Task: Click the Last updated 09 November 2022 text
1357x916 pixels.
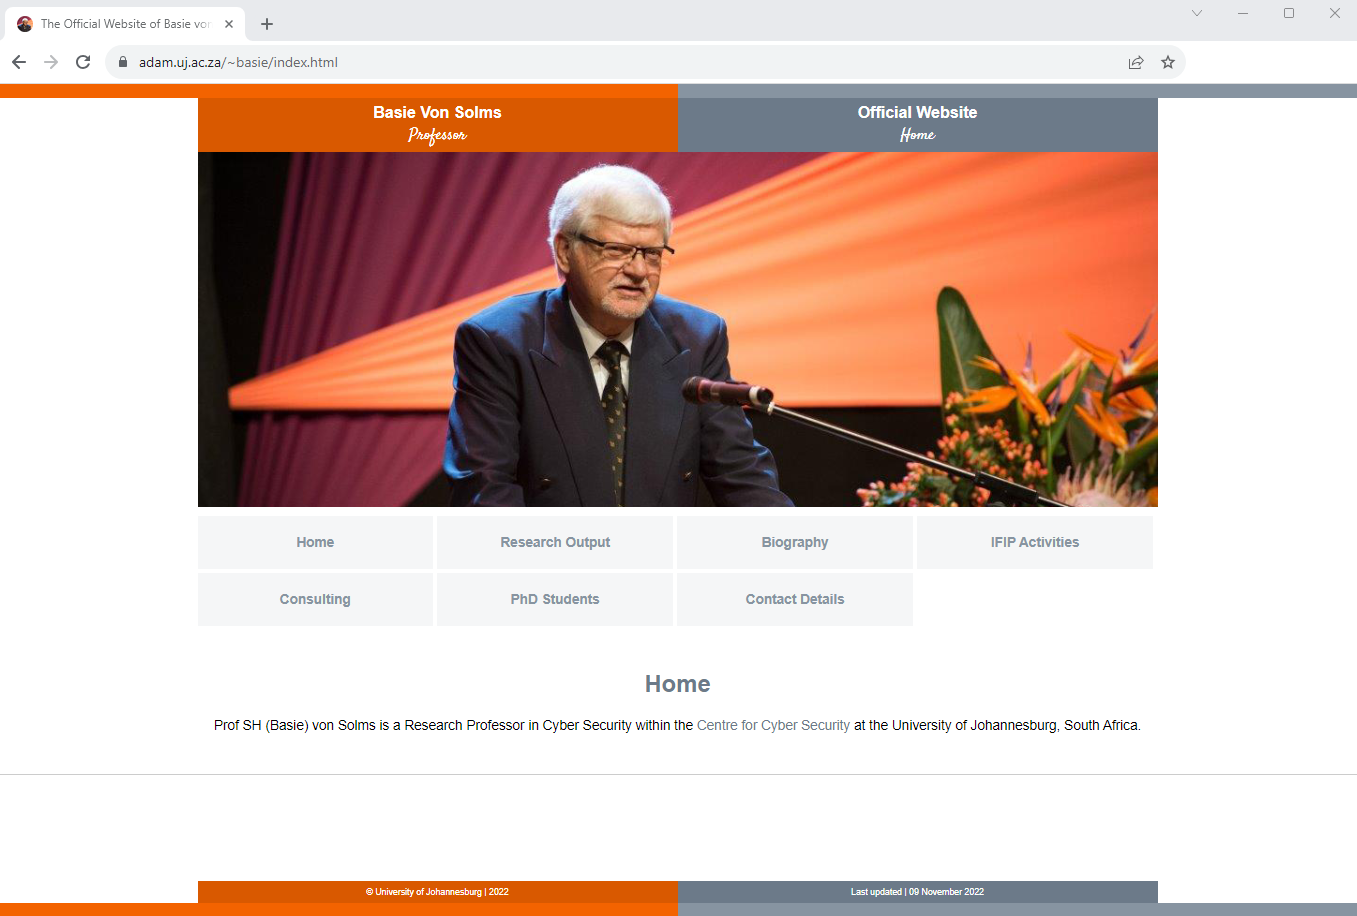Action: (x=917, y=892)
